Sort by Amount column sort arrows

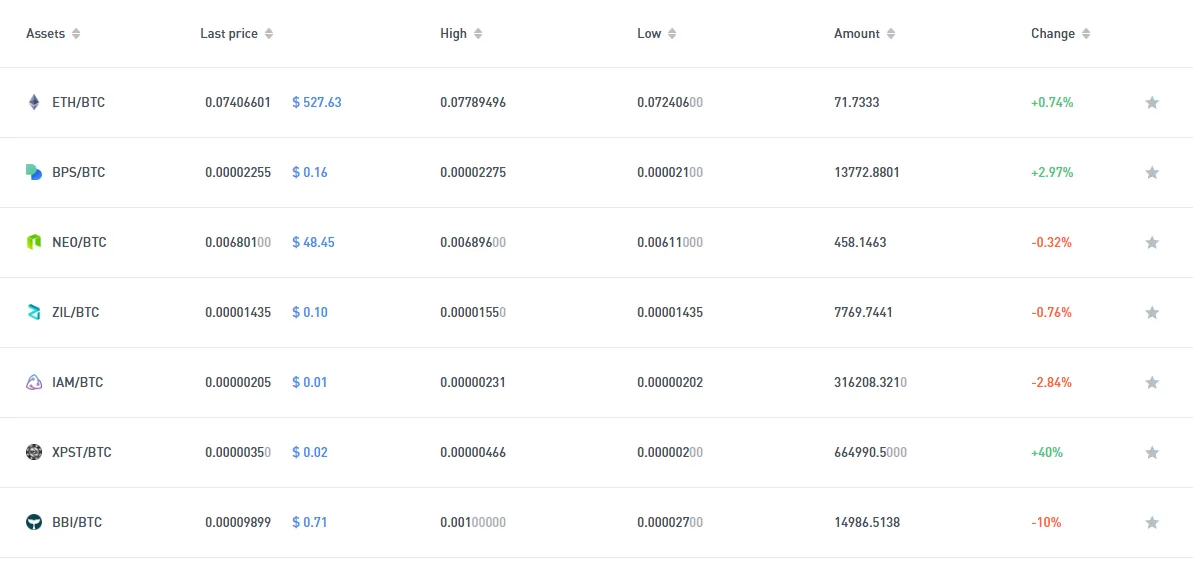[891, 33]
